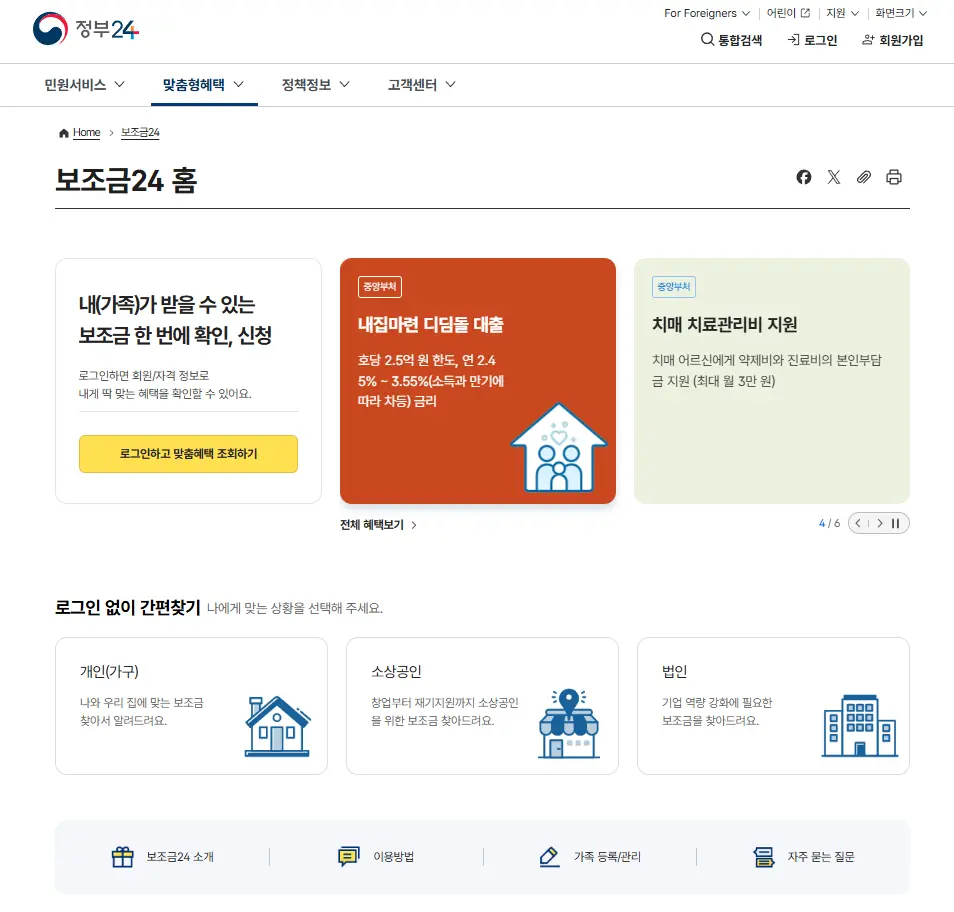This screenshot has height=912, width=954.
Task: Open 통합검색 magnifier search
Action: pyautogui.click(x=731, y=40)
